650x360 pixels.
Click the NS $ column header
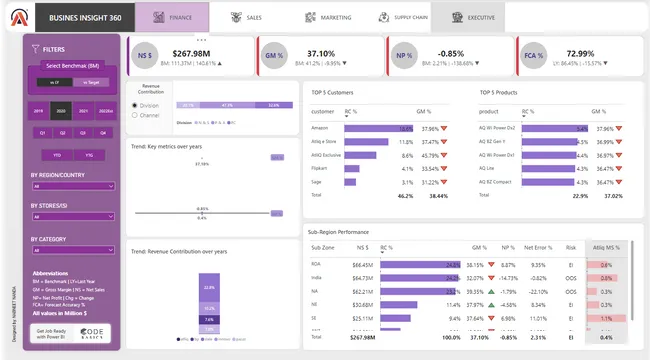tap(362, 248)
